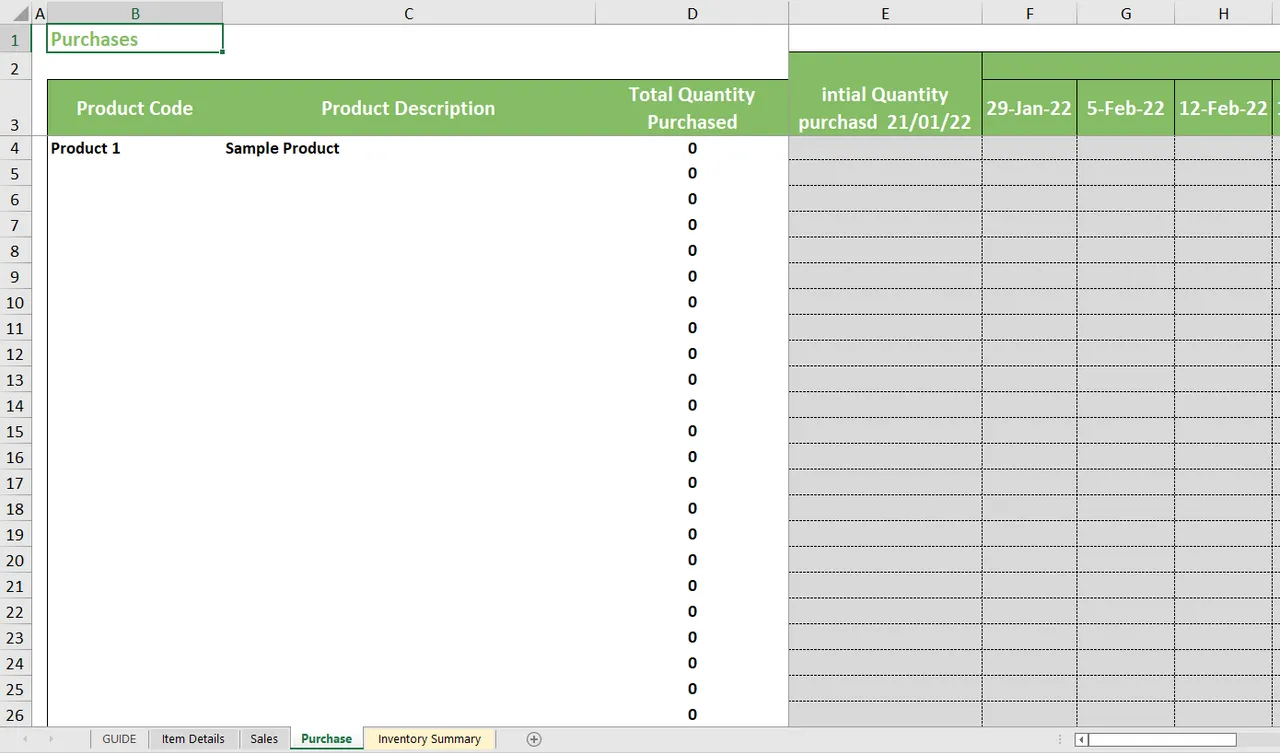Click the 29-Jan-22 date header cell
This screenshot has height=753, width=1280.
point(1029,108)
